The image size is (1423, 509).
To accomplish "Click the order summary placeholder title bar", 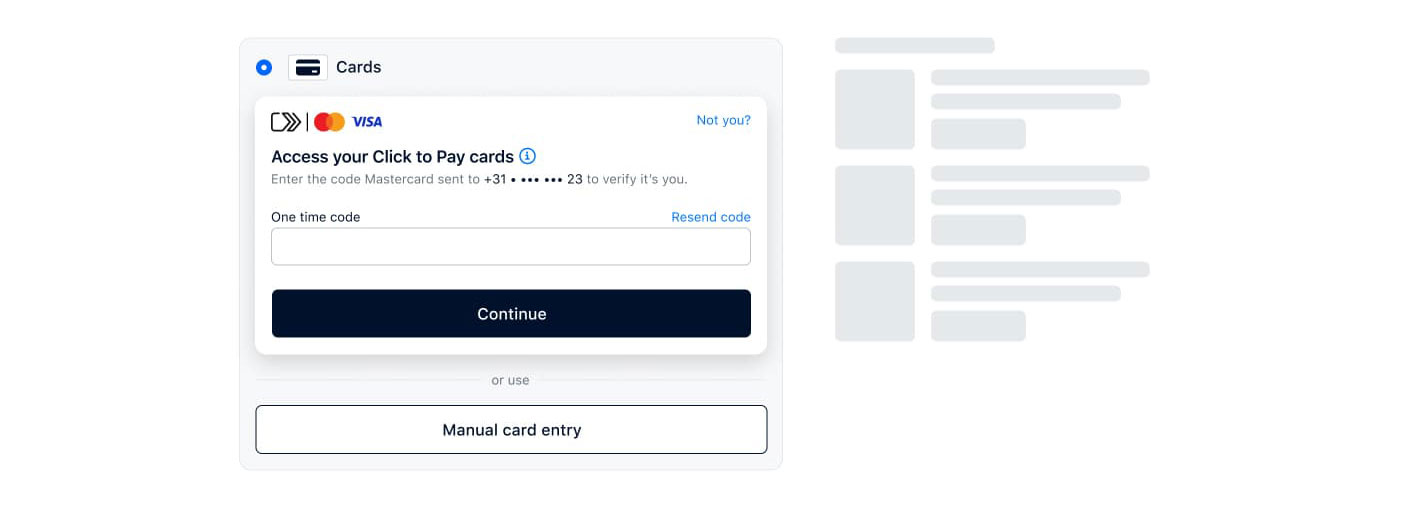I will tap(914, 45).
